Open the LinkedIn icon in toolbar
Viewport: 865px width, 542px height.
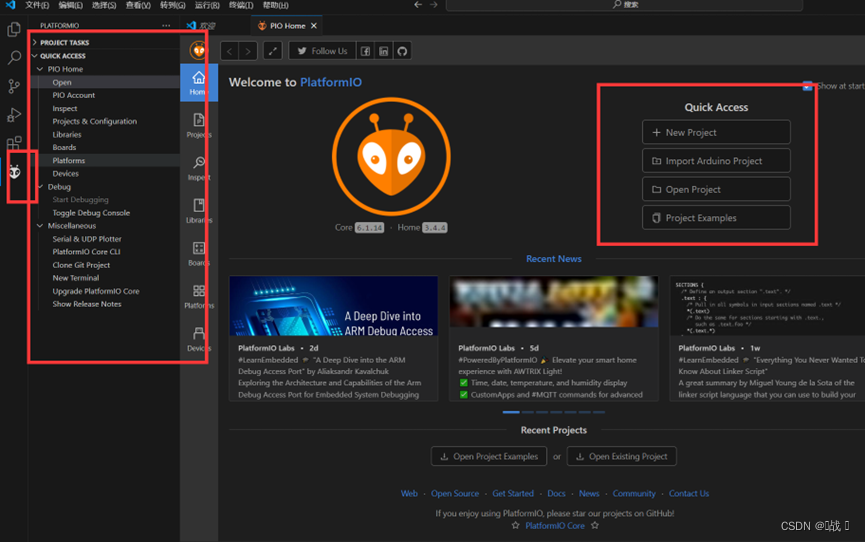[383, 51]
